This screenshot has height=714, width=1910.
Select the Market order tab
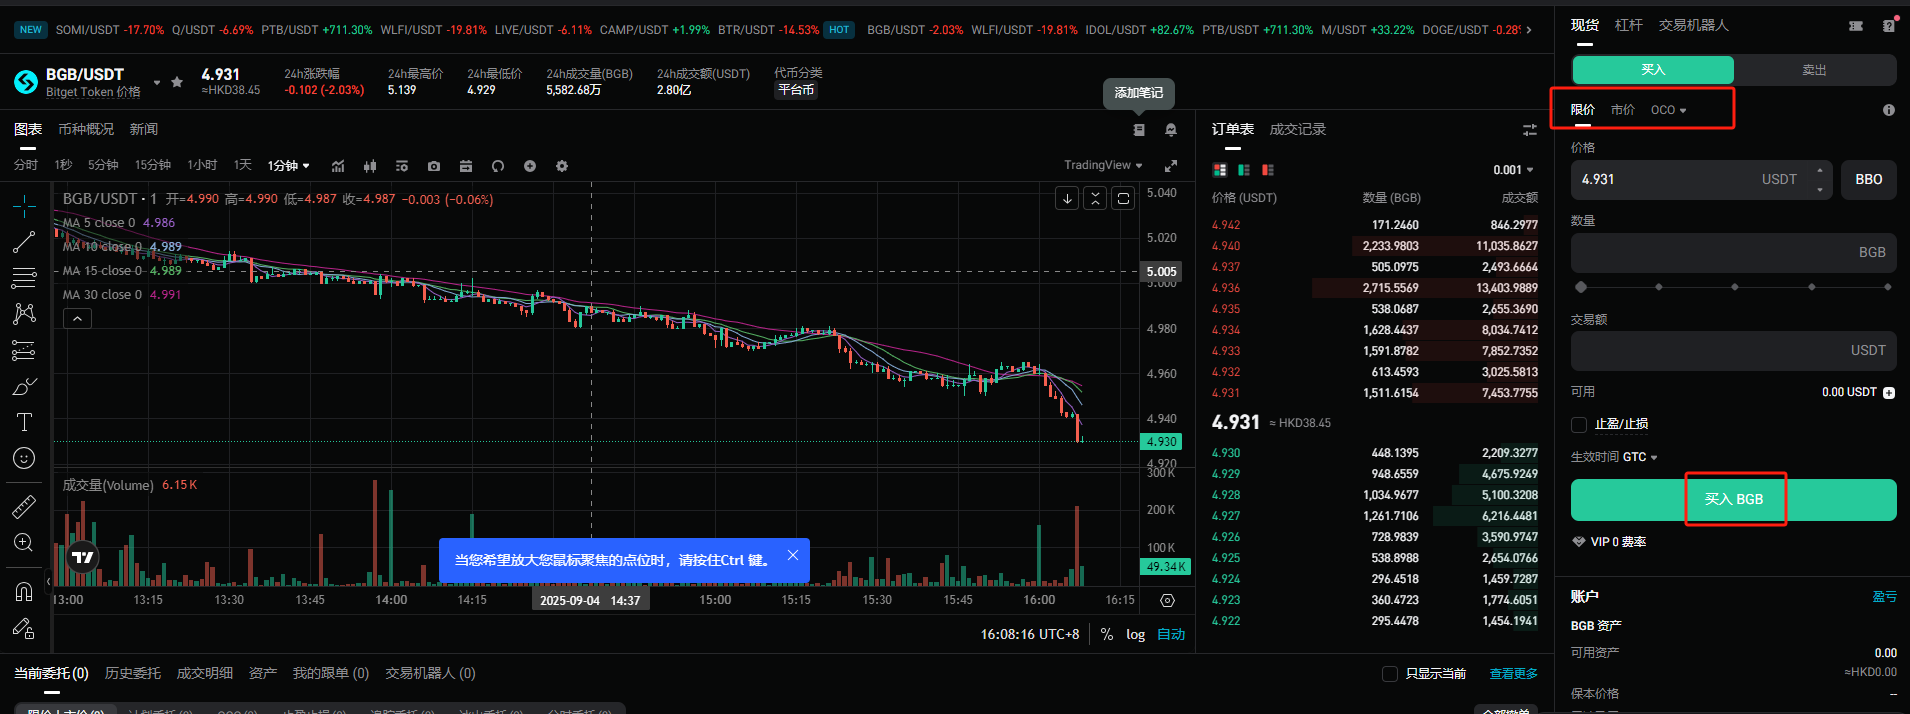1623,110
